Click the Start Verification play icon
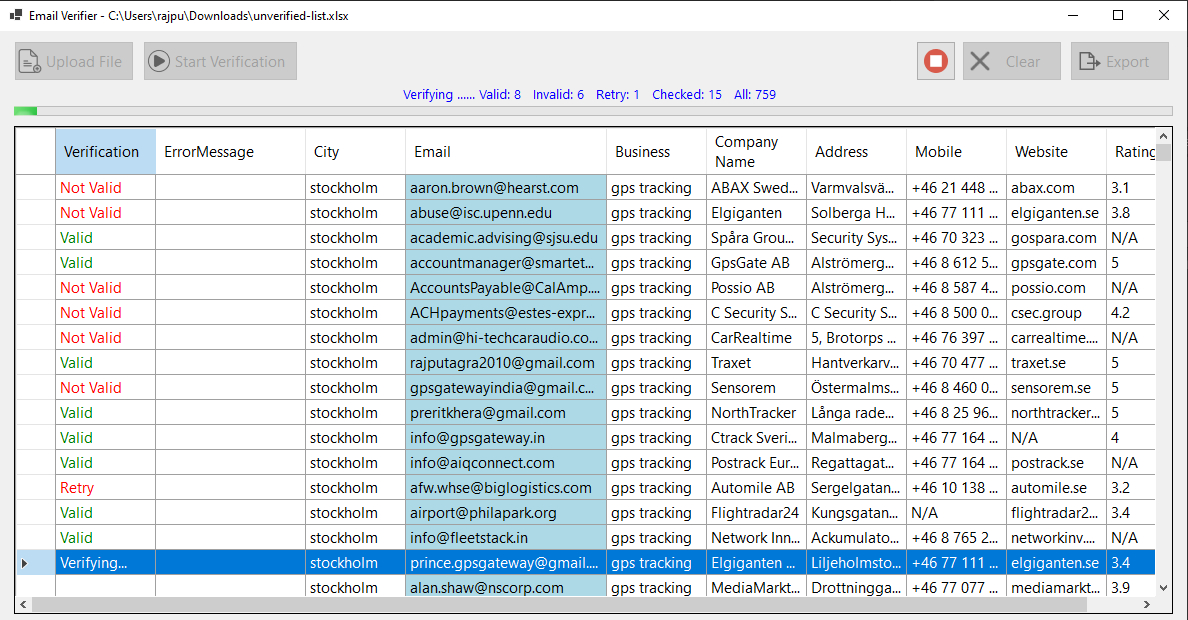This screenshot has width=1188, height=620. pos(158,61)
